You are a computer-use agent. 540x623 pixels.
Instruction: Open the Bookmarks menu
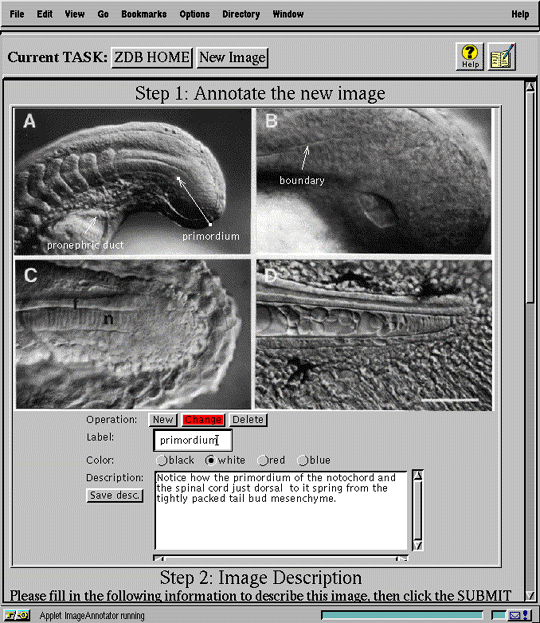point(144,14)
